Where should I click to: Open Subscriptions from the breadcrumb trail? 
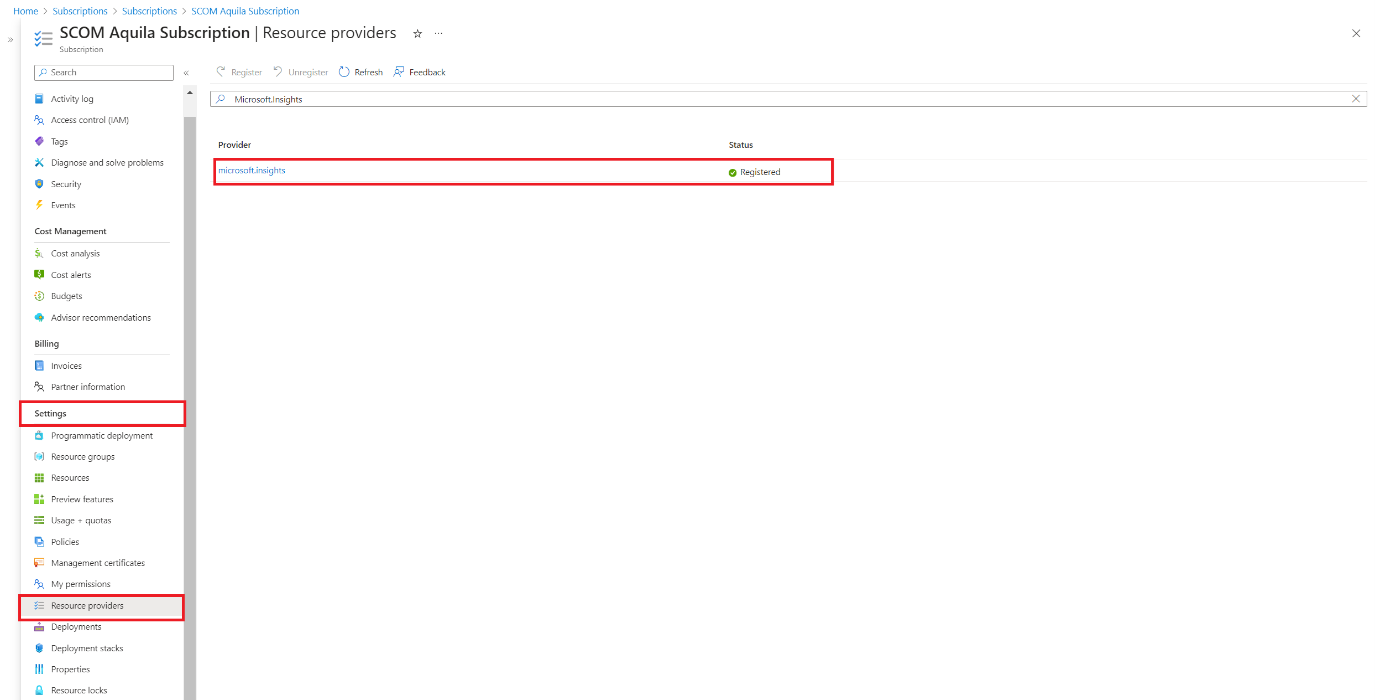click(80, 10)
